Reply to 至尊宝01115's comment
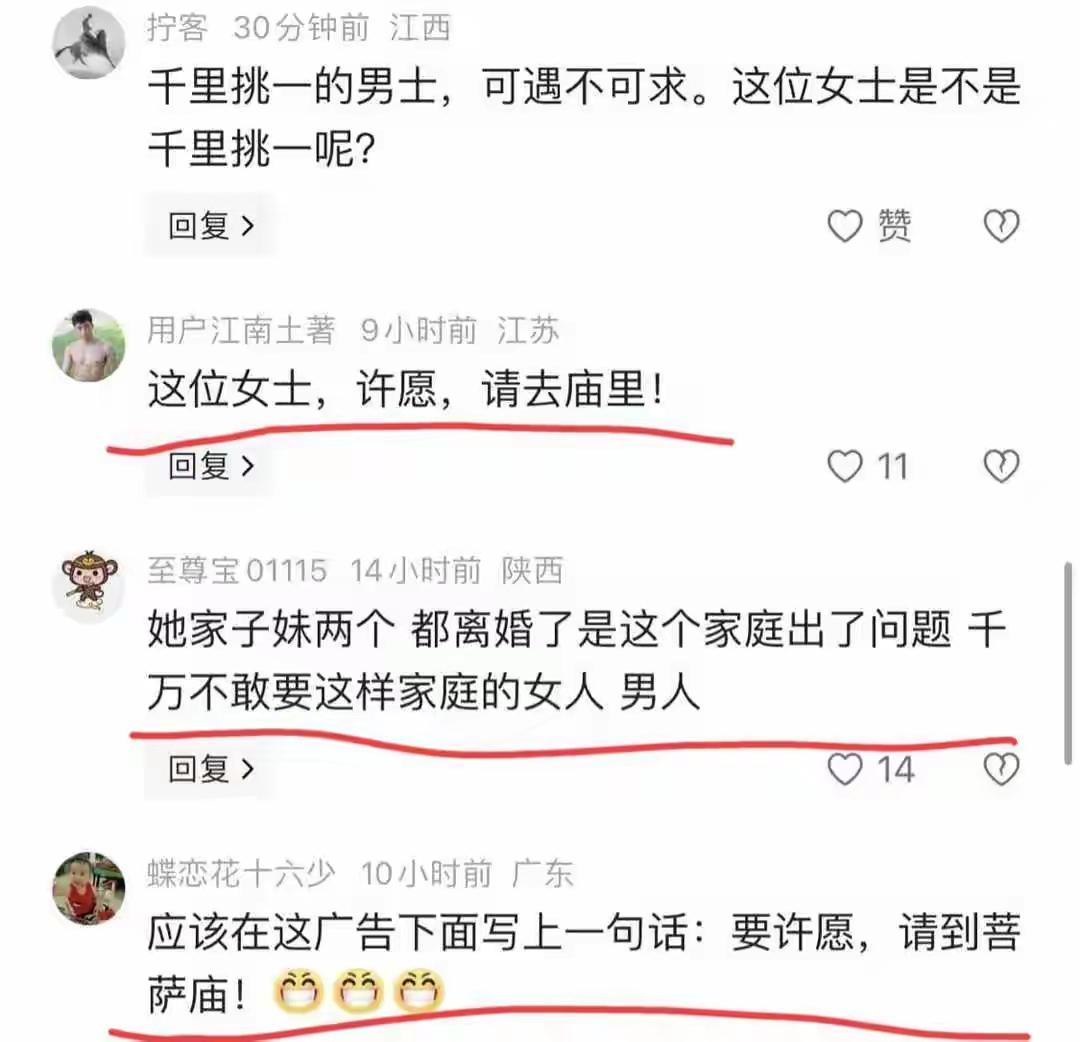Image resolution: width=1080 pixels, height=1042 pixels. (x=211, y=769)
